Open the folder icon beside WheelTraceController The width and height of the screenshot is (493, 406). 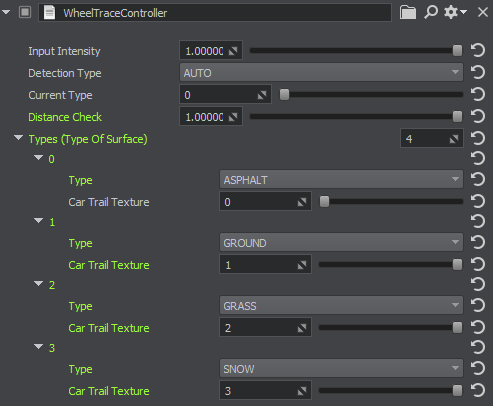point(408,13)
